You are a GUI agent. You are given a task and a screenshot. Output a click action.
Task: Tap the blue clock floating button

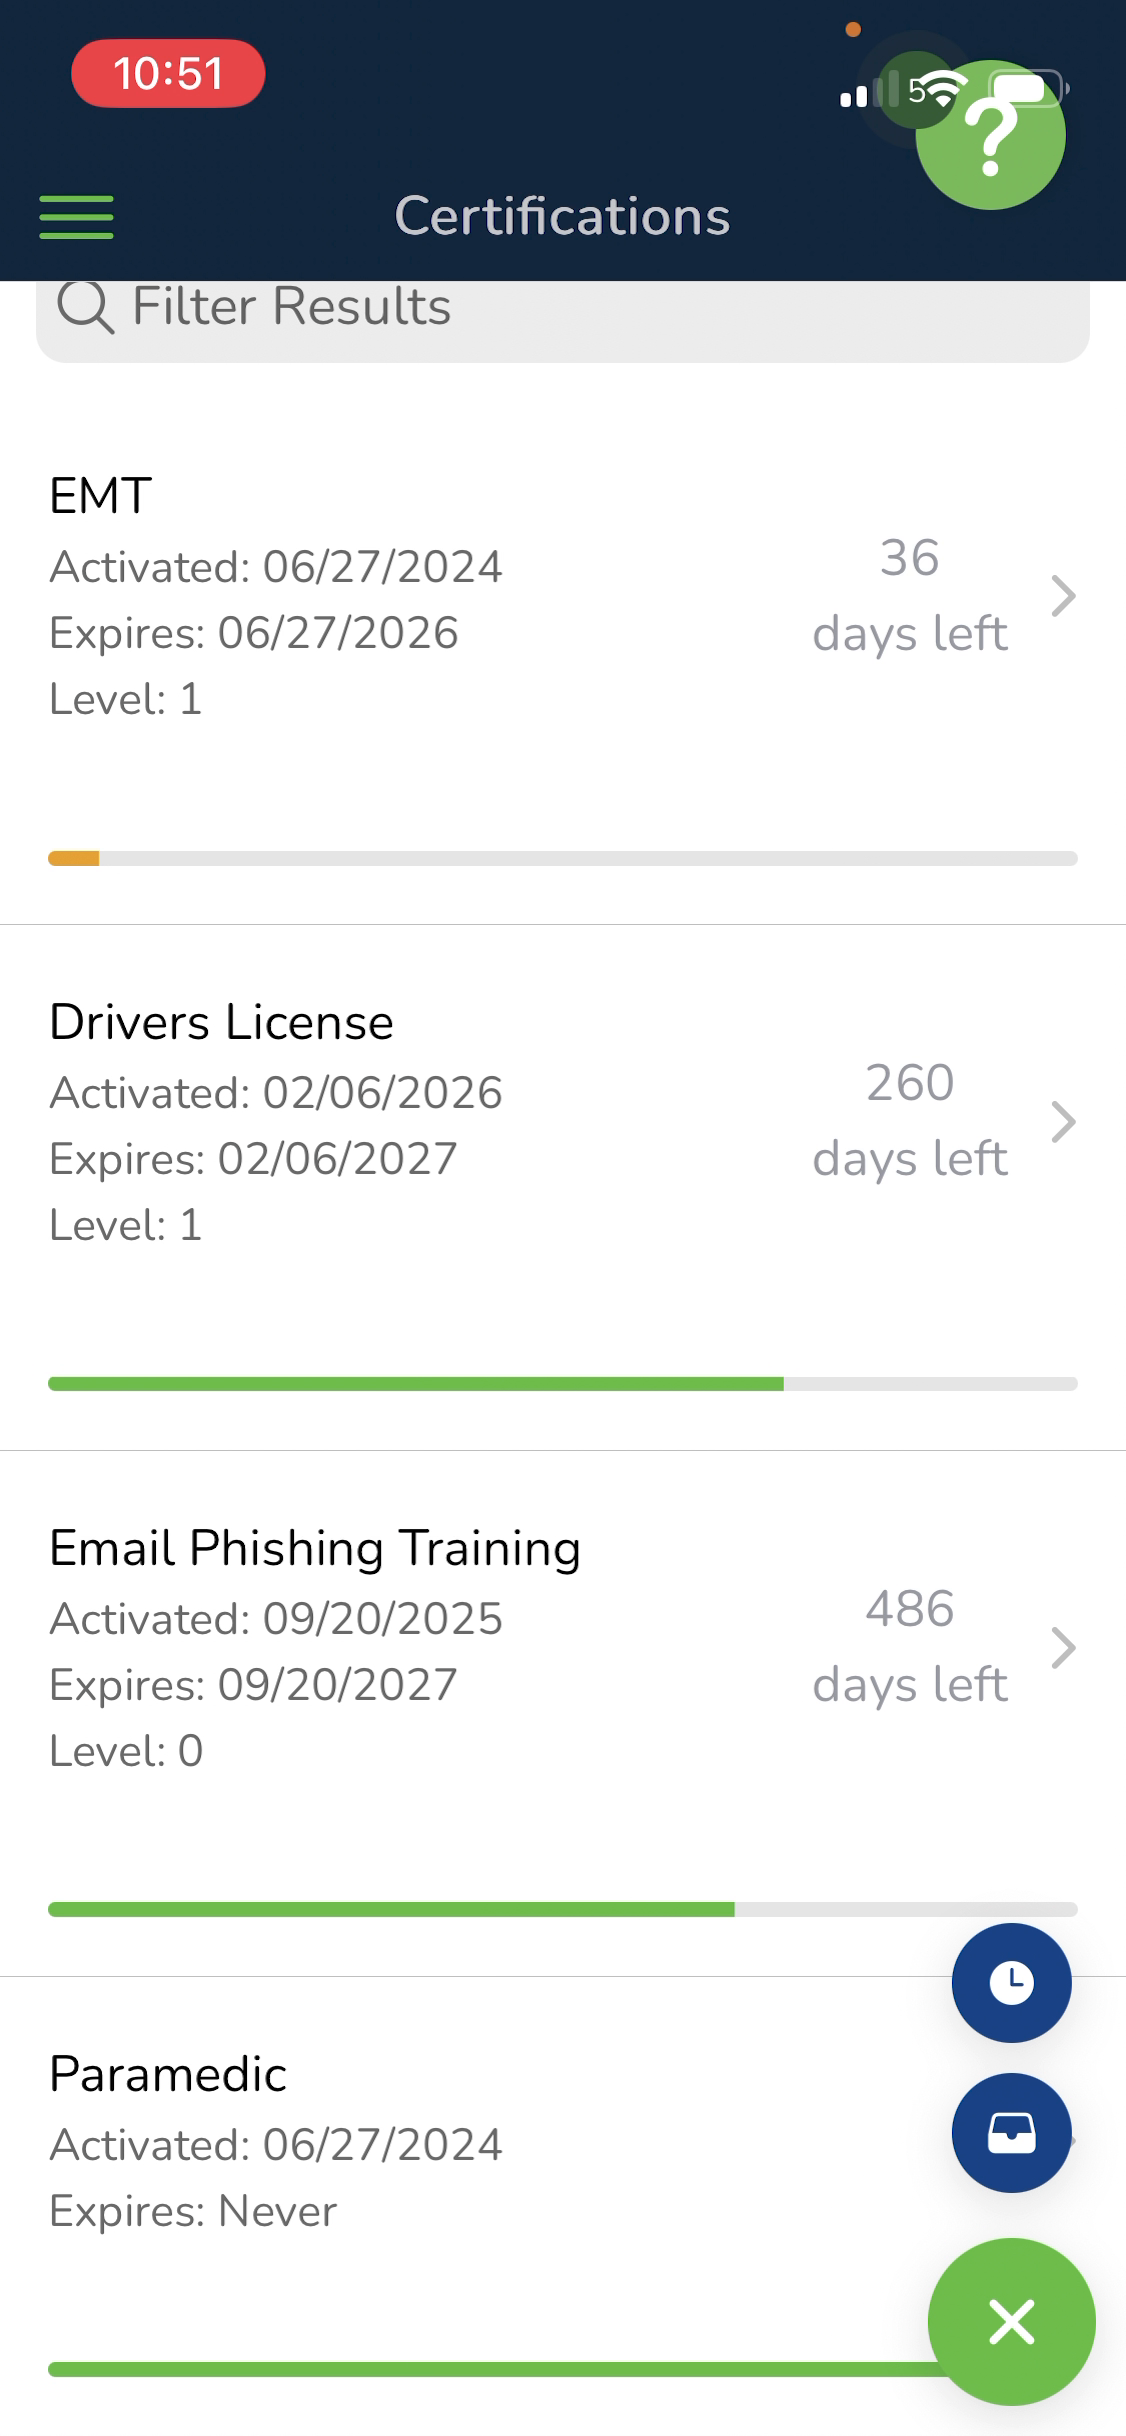click(x=1011, y=1983)
